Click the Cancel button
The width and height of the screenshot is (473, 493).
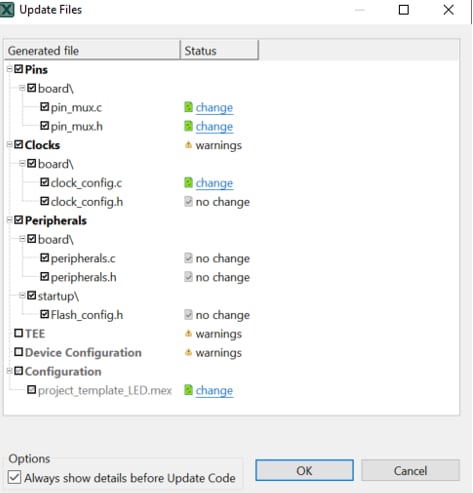tap(410, 470)
